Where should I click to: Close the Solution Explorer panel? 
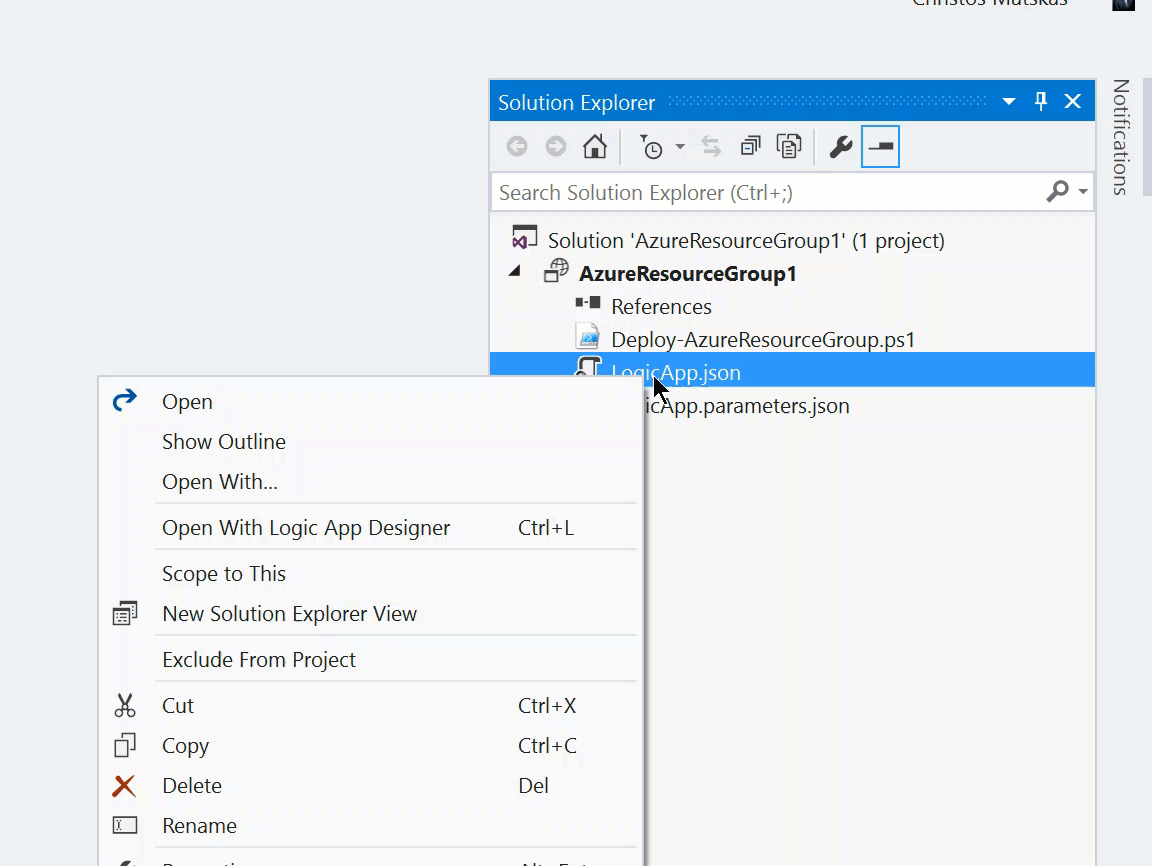coord(1073,101)
